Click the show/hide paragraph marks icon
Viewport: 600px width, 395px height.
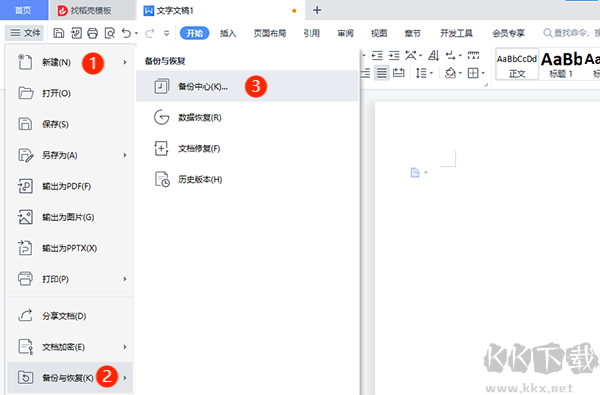pyautogui.click(x=451, y=55)
